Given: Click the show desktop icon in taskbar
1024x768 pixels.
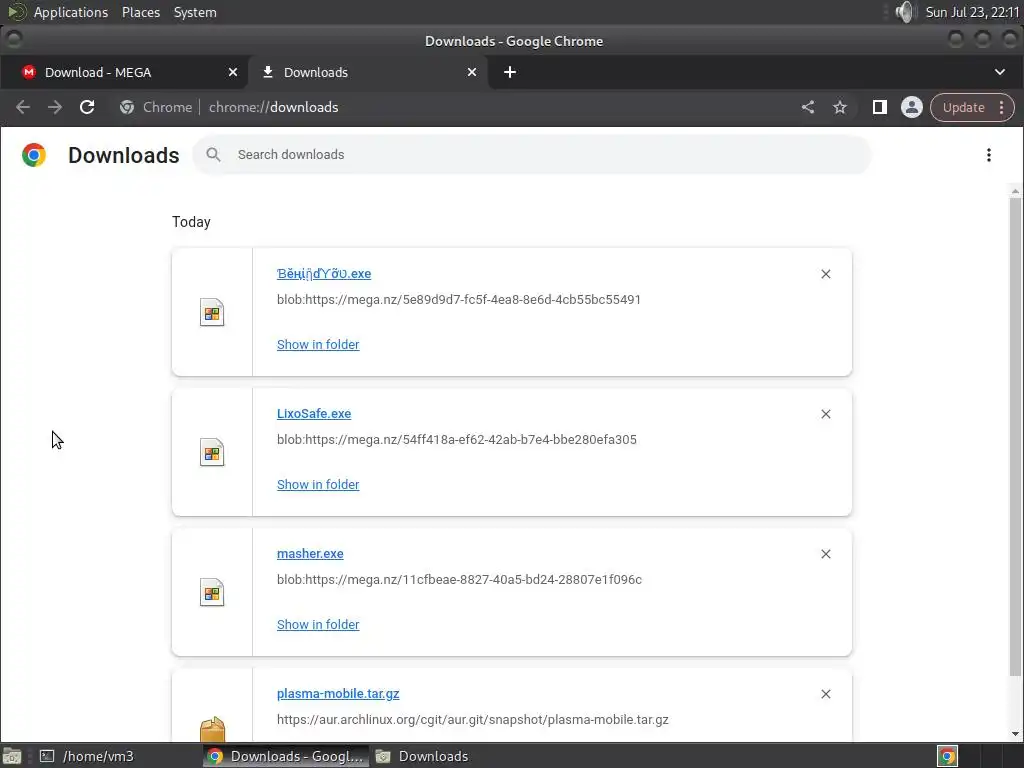Looking at the screenshot, I should tap(12, 756).
